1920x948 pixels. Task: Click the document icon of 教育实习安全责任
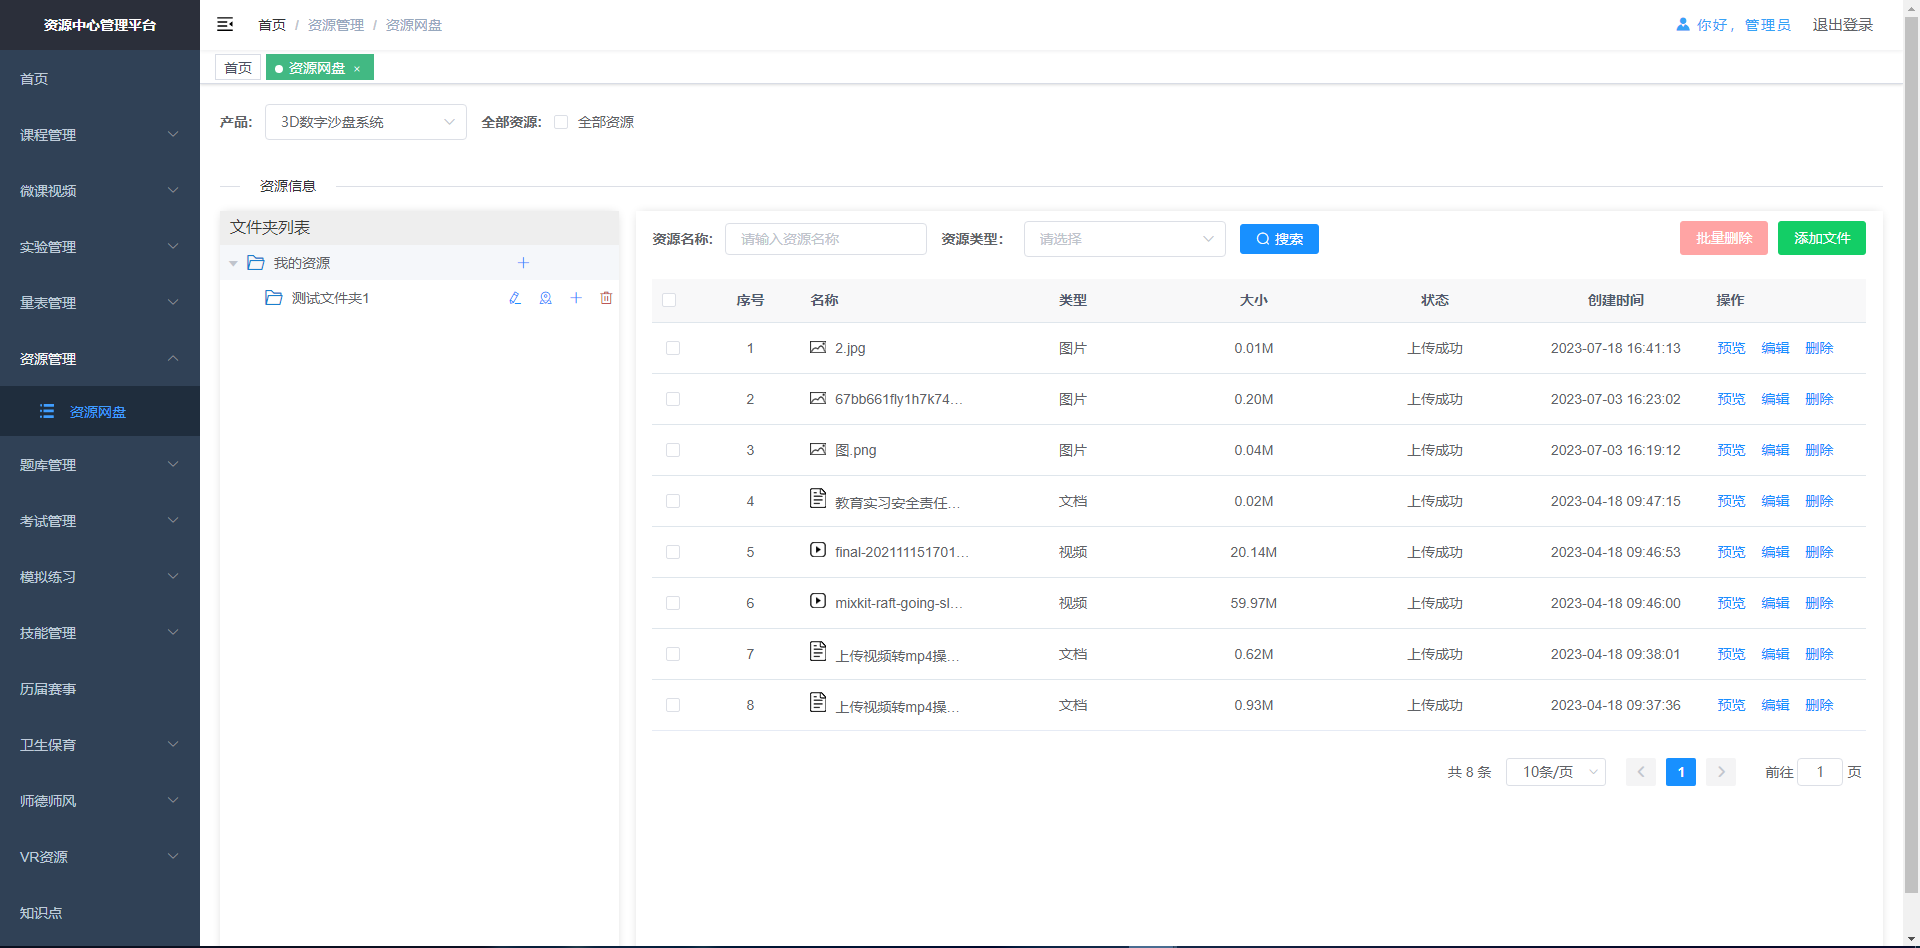point(818,498)
